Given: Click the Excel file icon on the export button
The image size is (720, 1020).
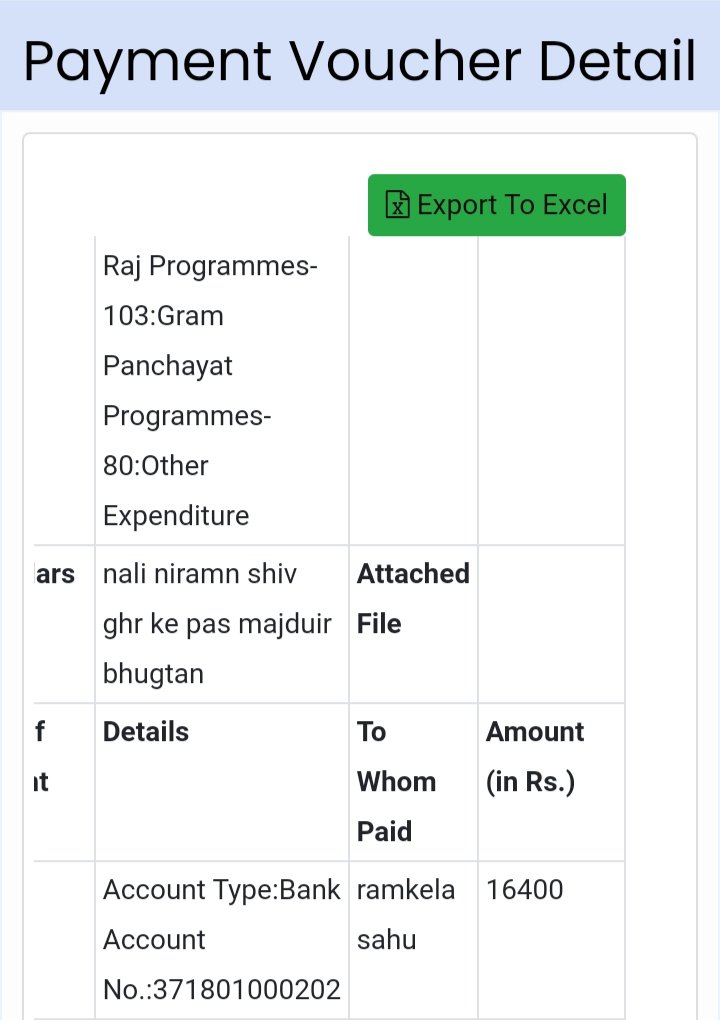Looking at the screenshot, I should click(399, 205).
